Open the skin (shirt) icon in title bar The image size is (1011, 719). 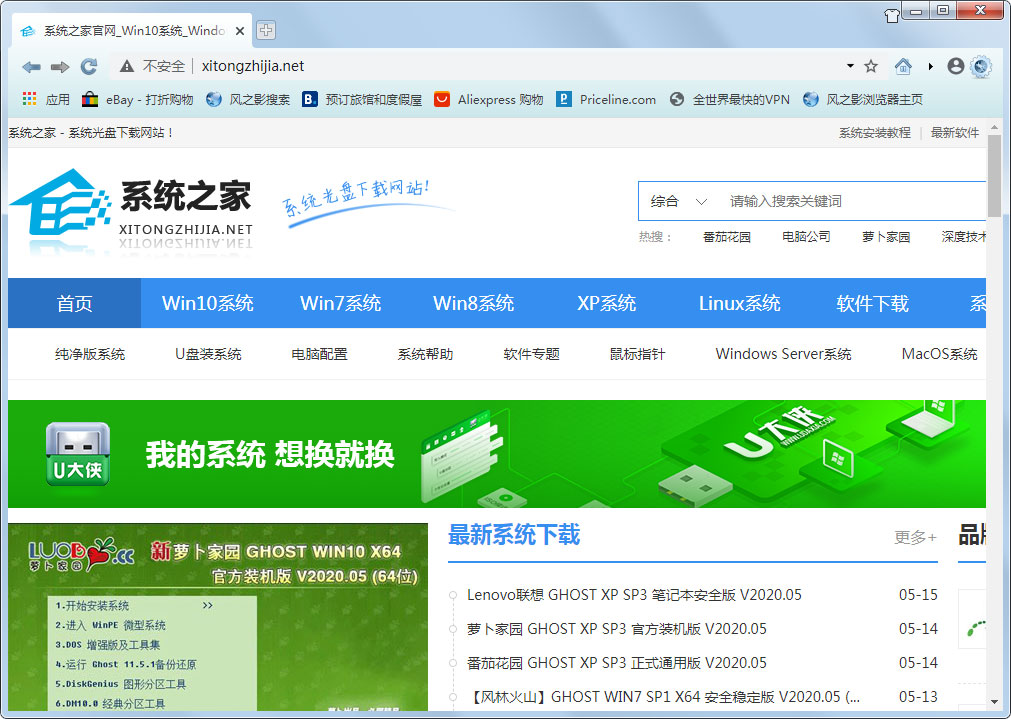tap(892, 14)
